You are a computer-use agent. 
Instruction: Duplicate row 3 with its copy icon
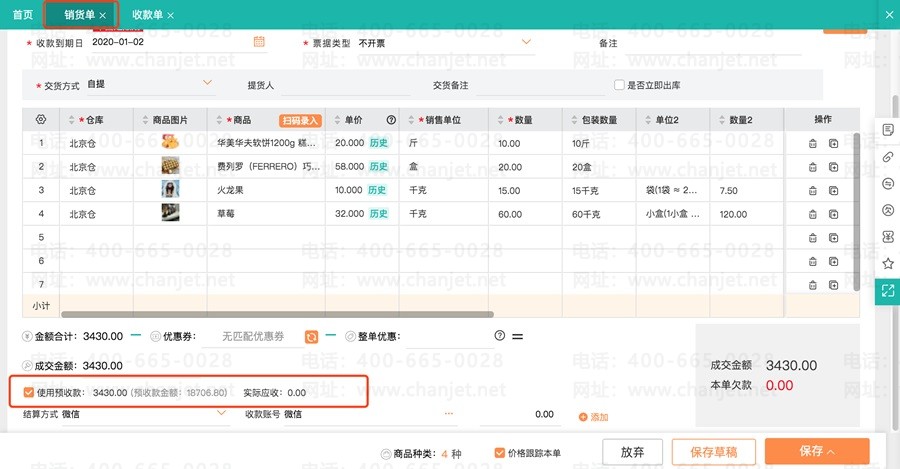[834, 190]
